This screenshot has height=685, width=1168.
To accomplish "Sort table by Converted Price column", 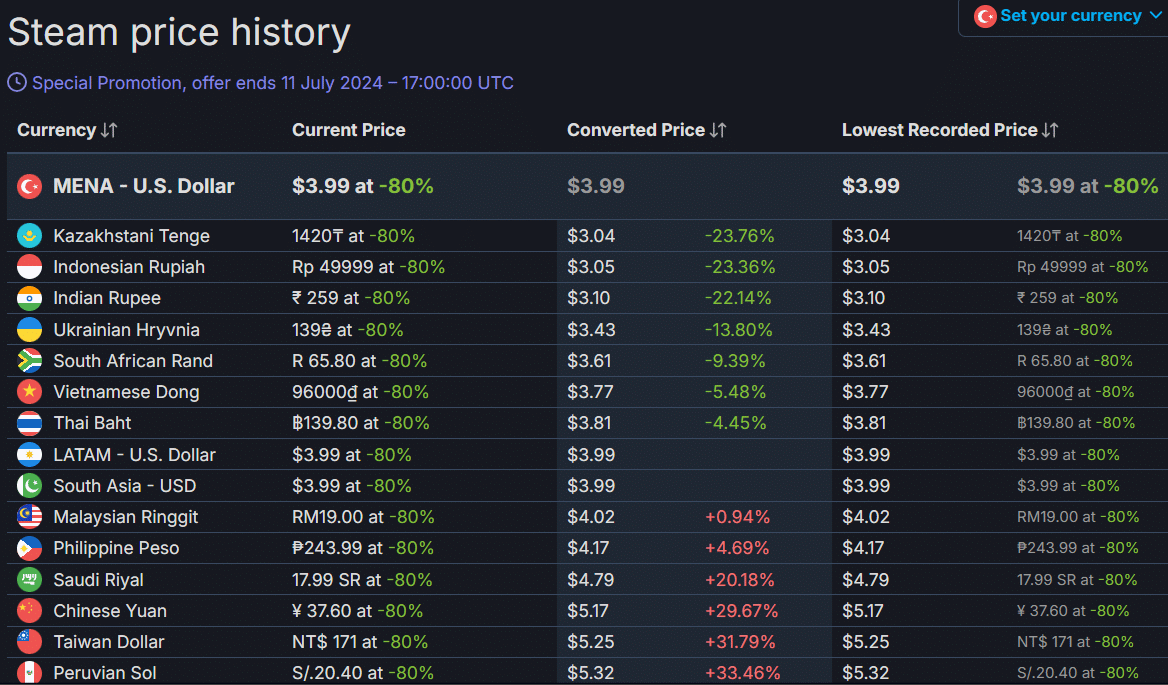I will [647, 130].
